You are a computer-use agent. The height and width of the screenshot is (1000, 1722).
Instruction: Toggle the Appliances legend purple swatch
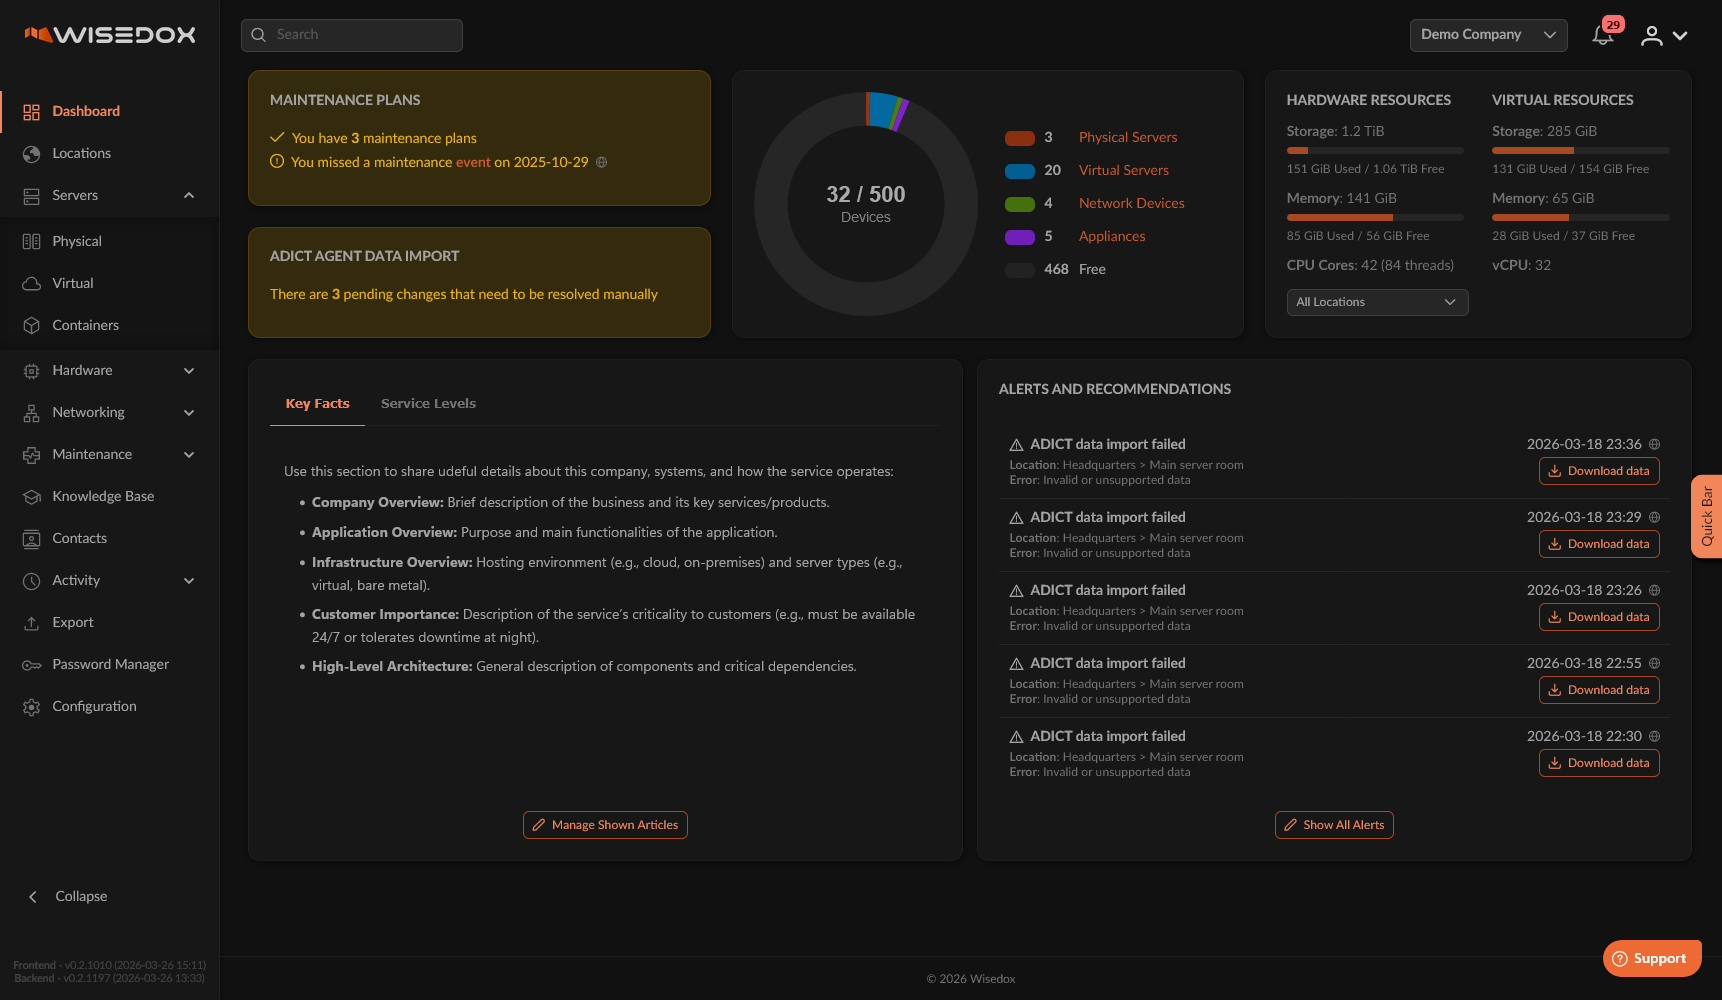click(1019, 237)
